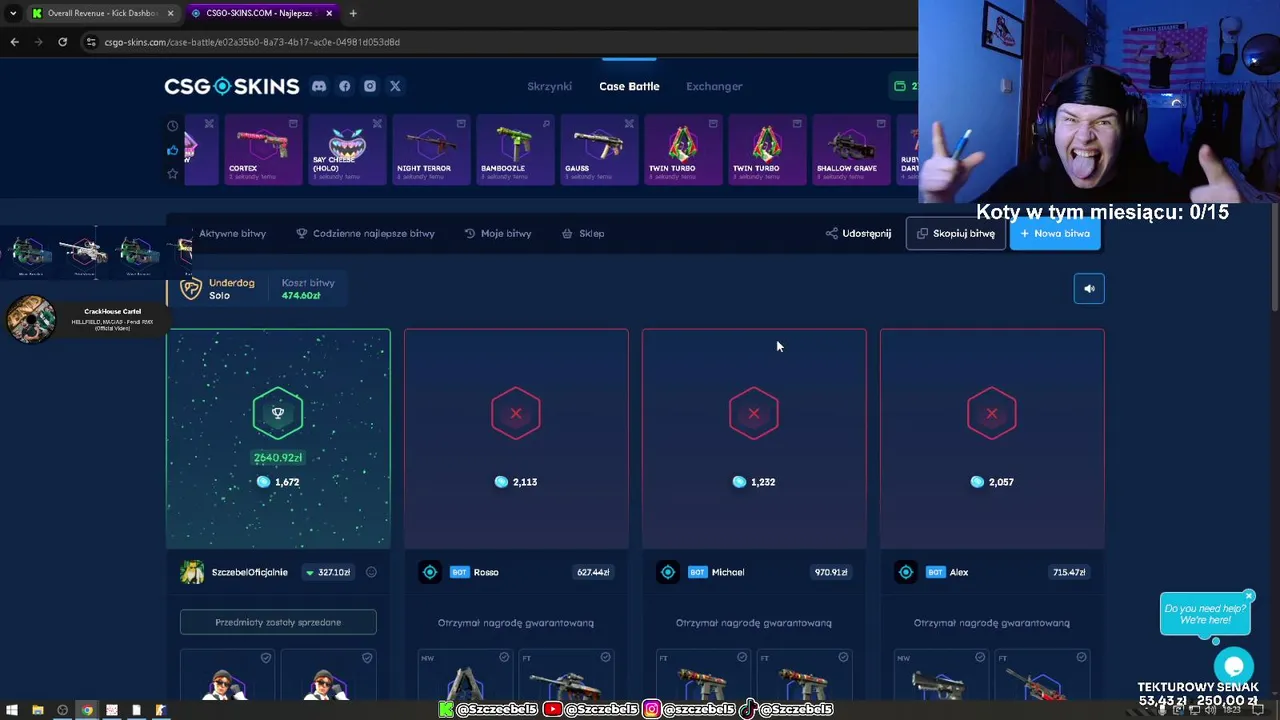Click bot Rosso's avatar icon
The width and height of the screenshot is (1280, 720).
click(430, 572)
